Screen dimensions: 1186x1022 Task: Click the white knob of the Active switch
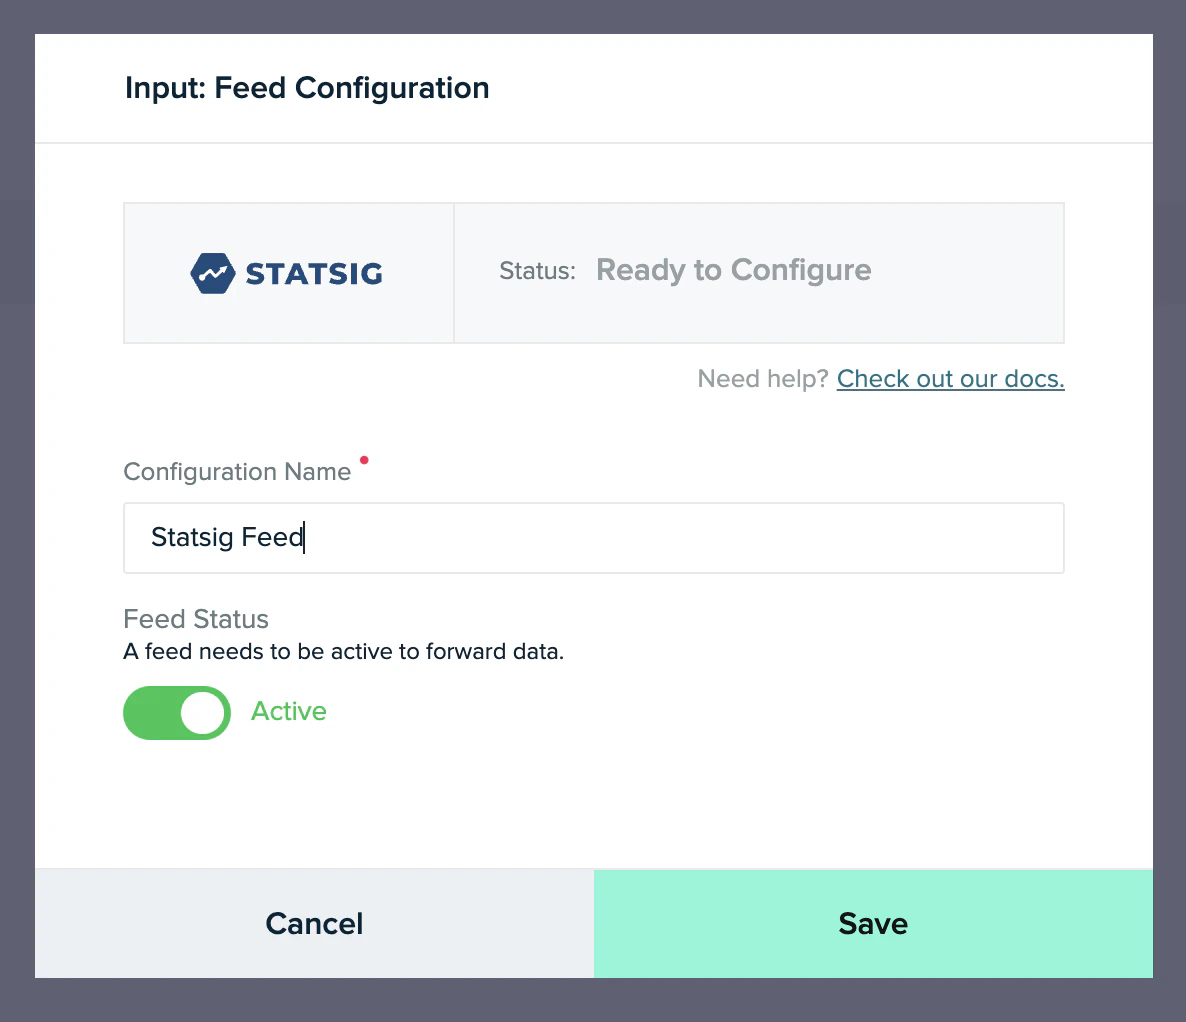tap(205, 713)
